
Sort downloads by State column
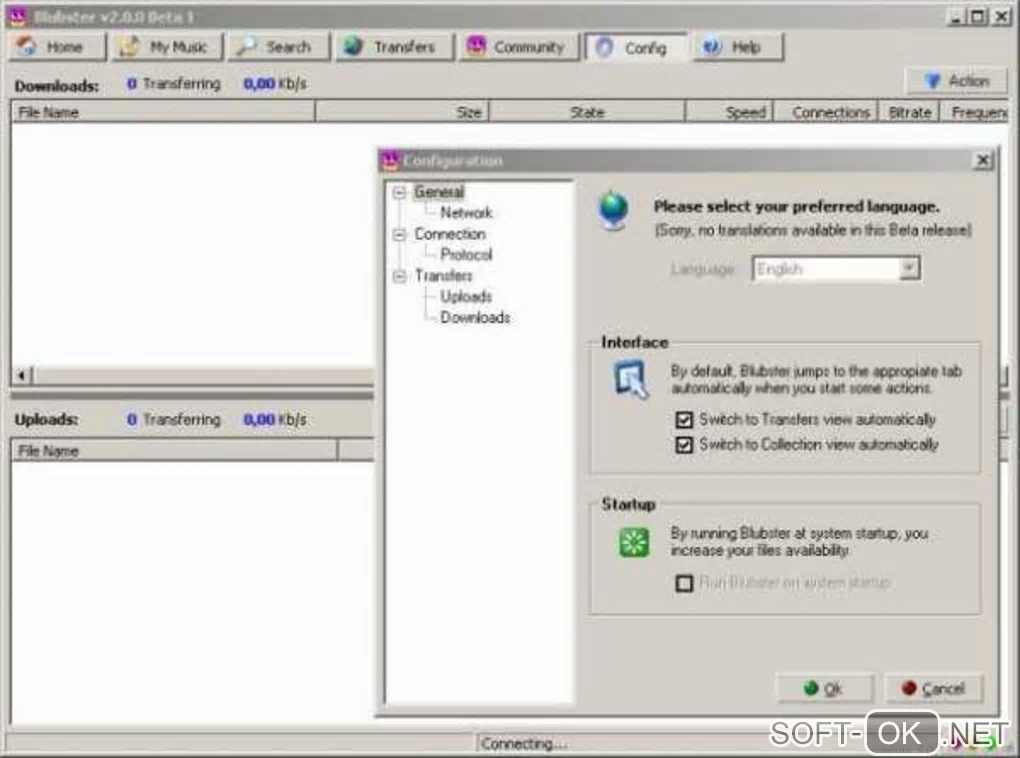click(x=587, y=113)
